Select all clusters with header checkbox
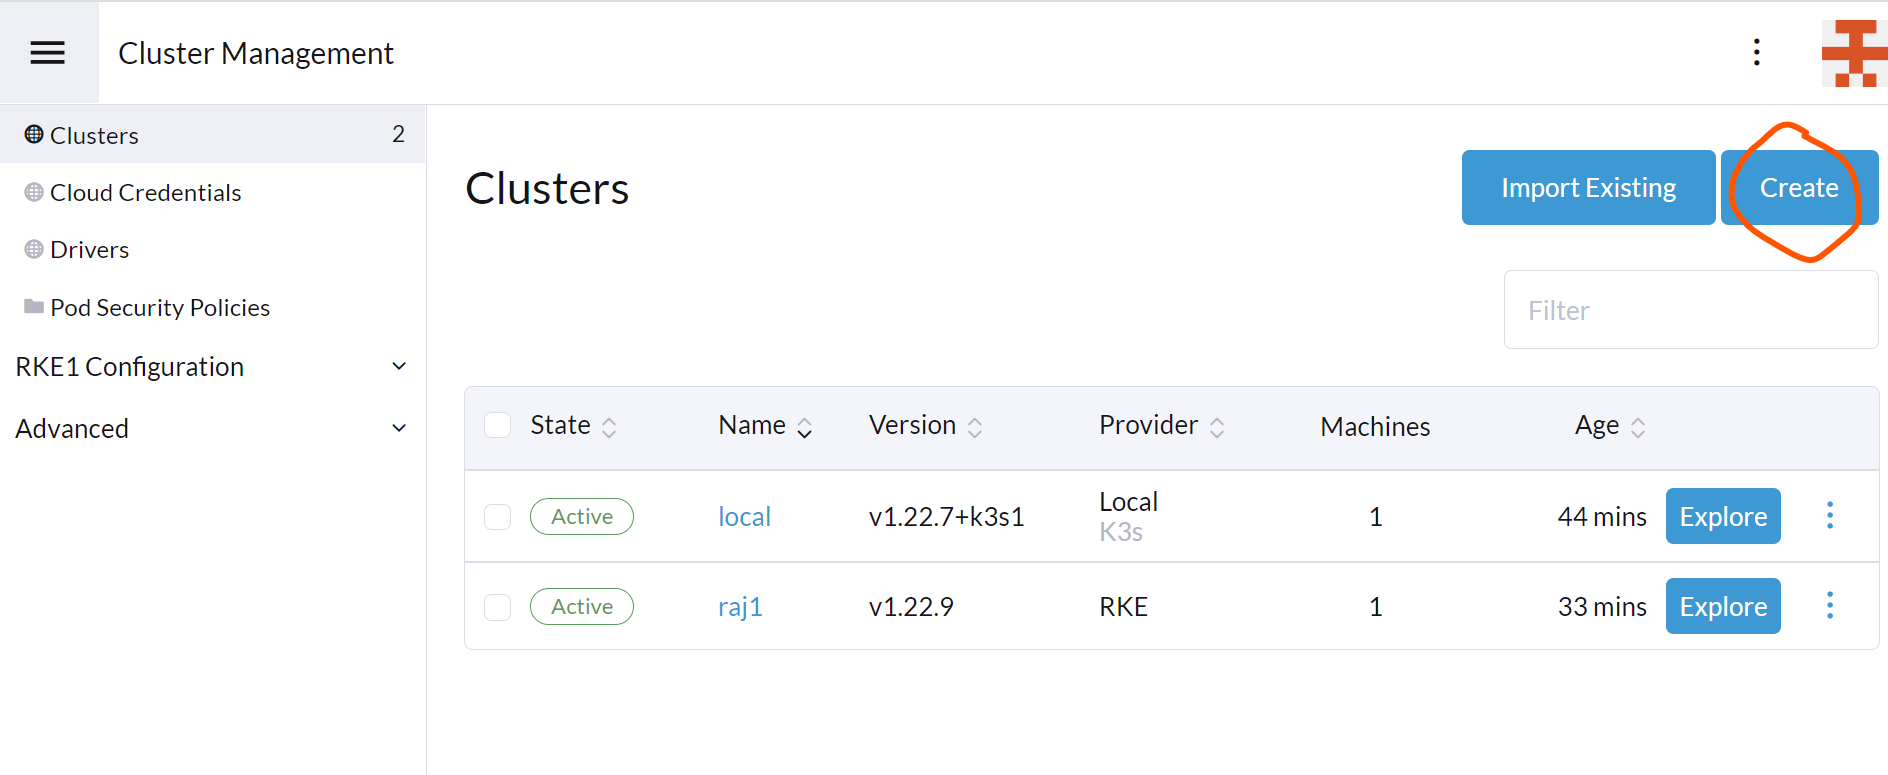The height and width of the screenshot is (775, 1888). point(497,426)
